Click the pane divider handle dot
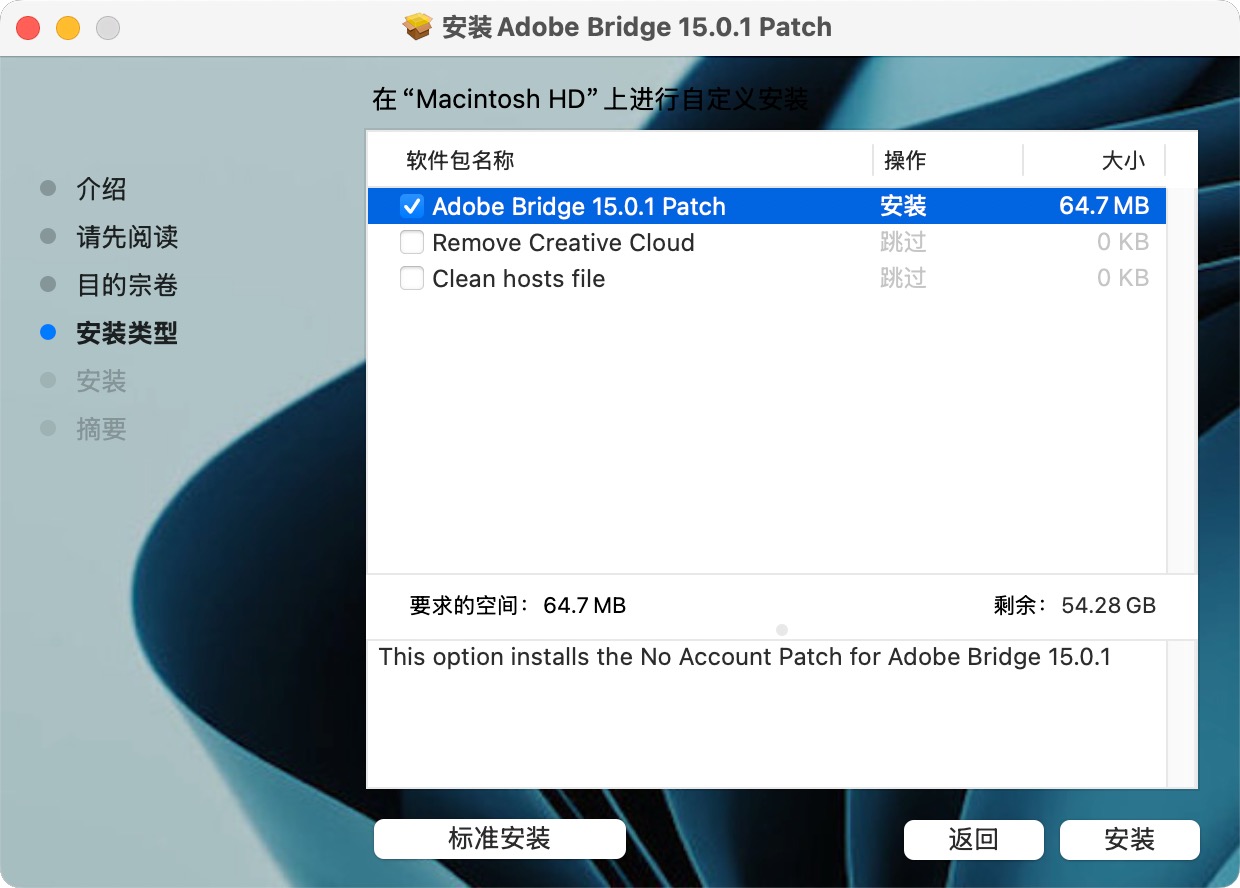Screen dimensions: 1240x888 [x=782, y=630]
